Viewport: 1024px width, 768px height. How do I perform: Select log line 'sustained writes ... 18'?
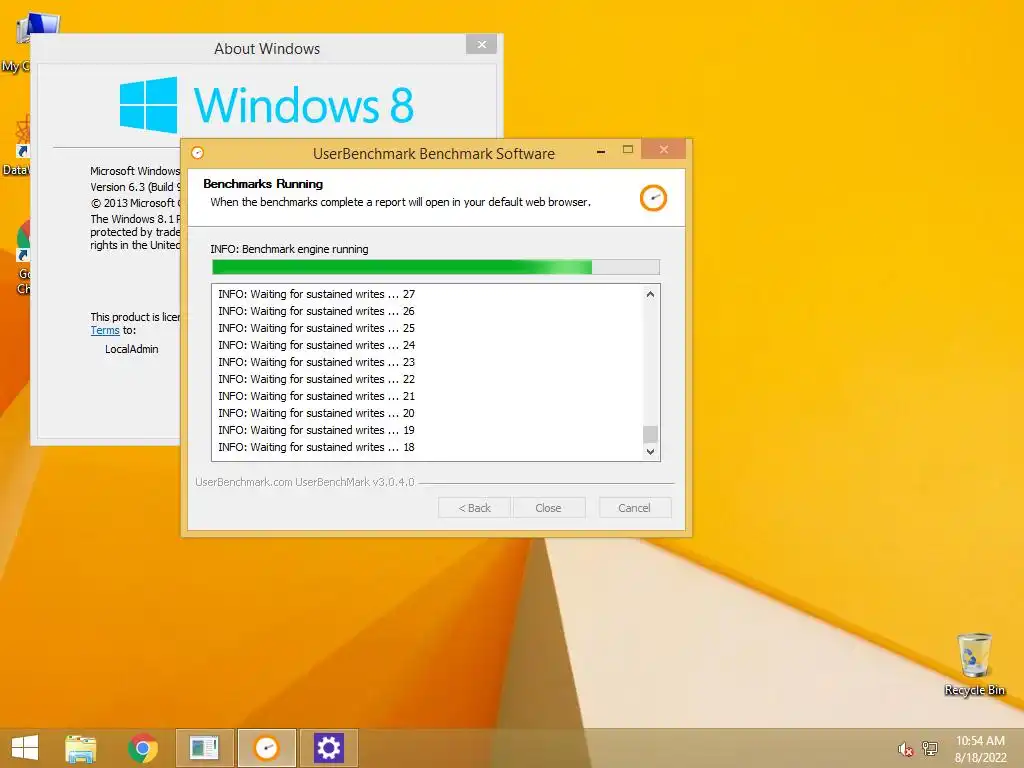tap(317, 447)
